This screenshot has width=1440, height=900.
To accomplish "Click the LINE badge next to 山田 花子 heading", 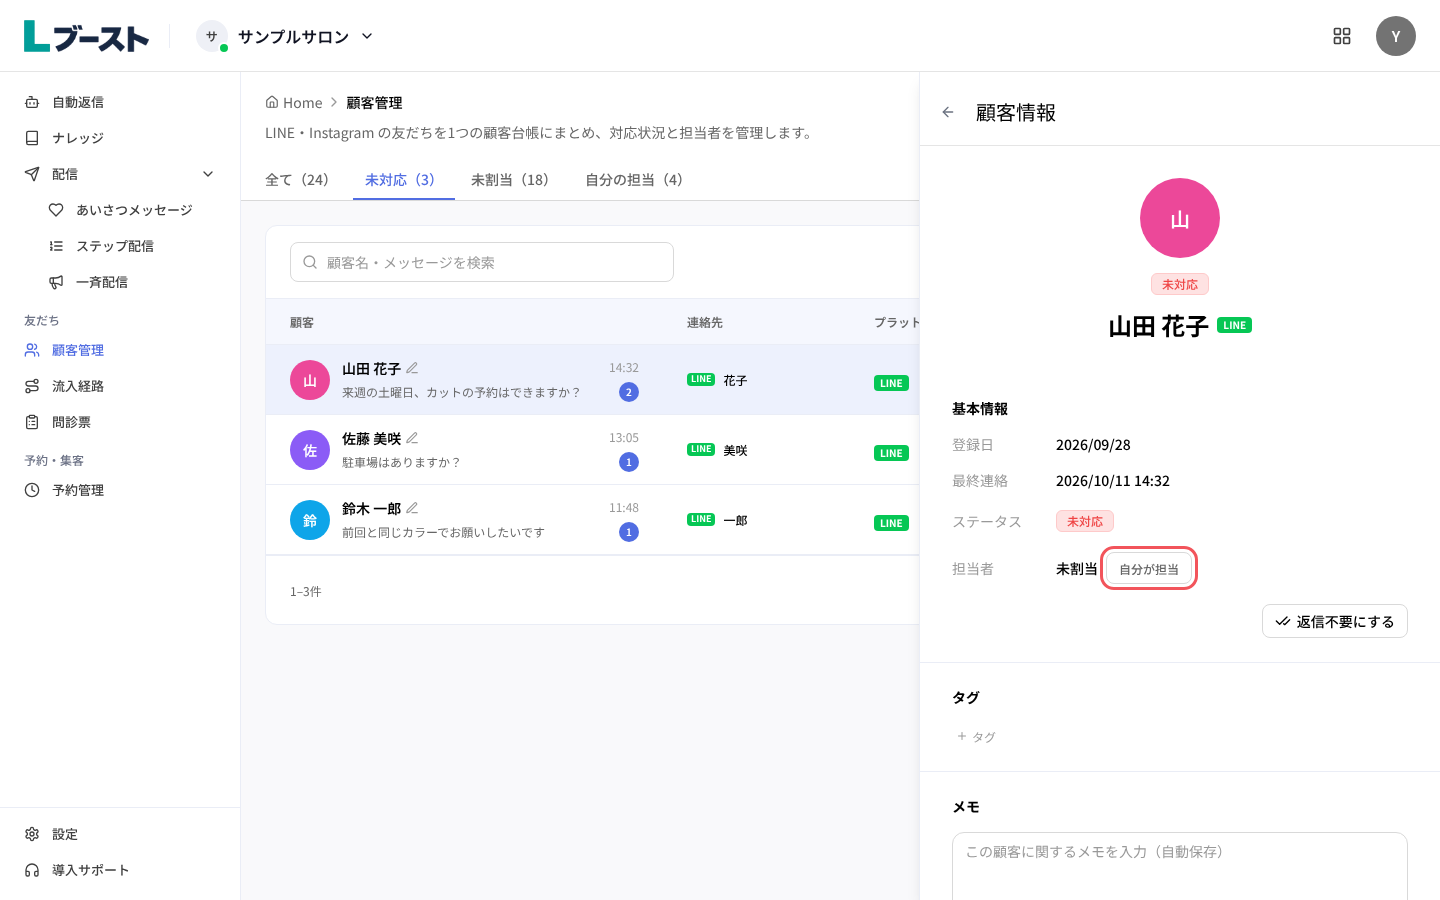I will click(x=1235, y=325).
